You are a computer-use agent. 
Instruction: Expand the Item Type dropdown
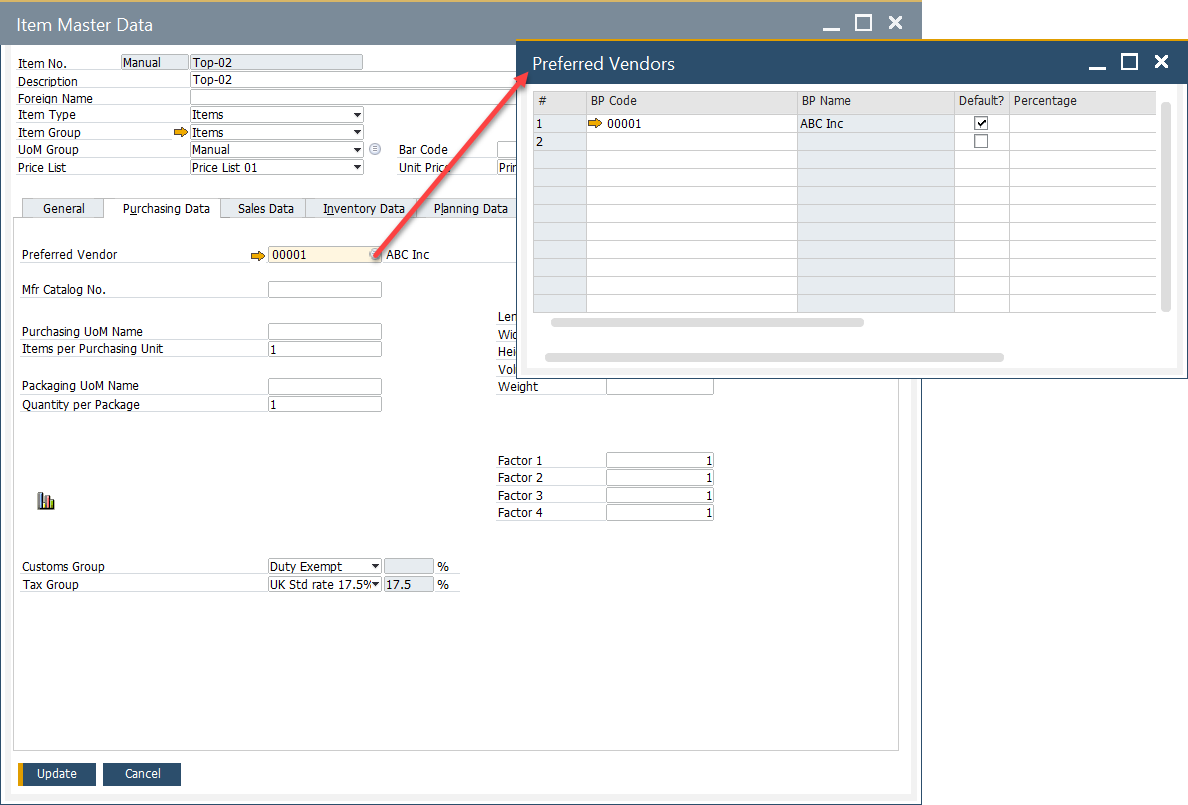tap(357, 115)
